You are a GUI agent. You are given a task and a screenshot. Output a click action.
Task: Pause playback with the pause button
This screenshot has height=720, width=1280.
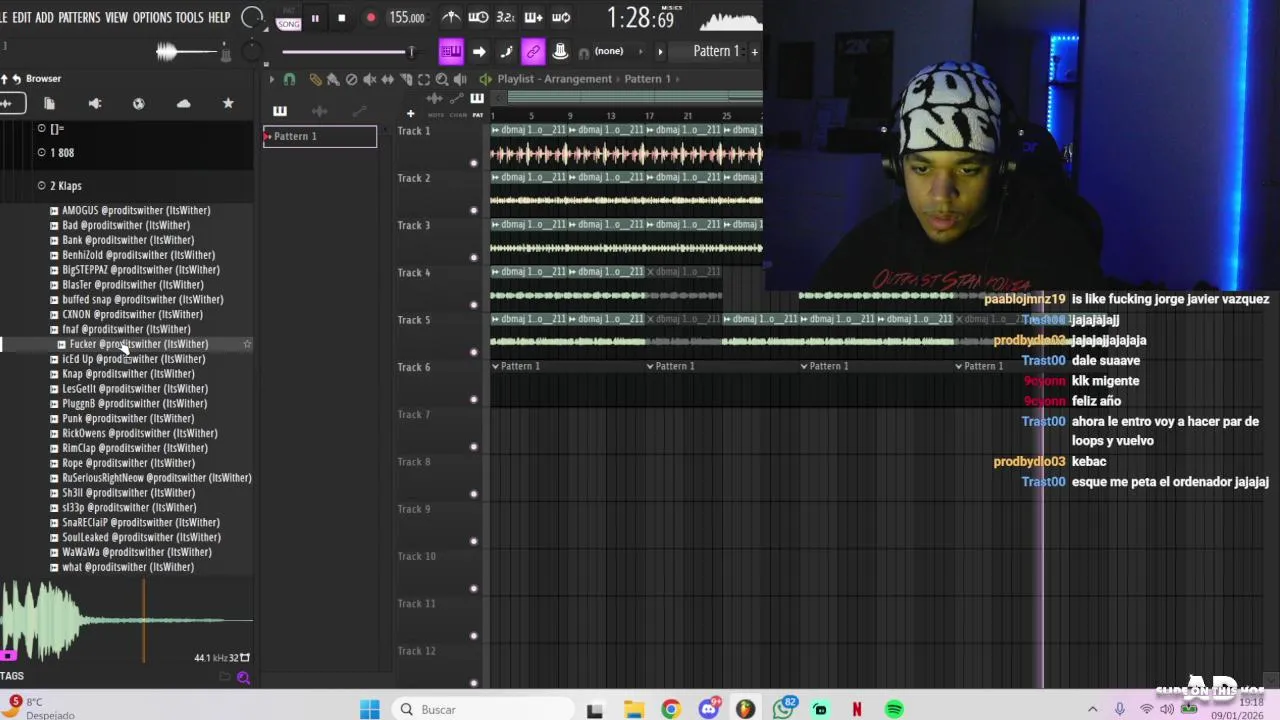click(315, 18)
